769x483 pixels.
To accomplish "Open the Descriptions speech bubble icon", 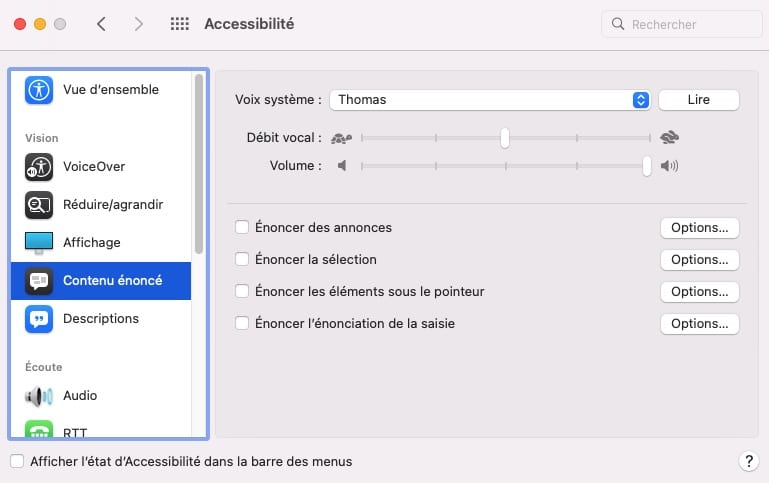I will click(x=39, y=319).
